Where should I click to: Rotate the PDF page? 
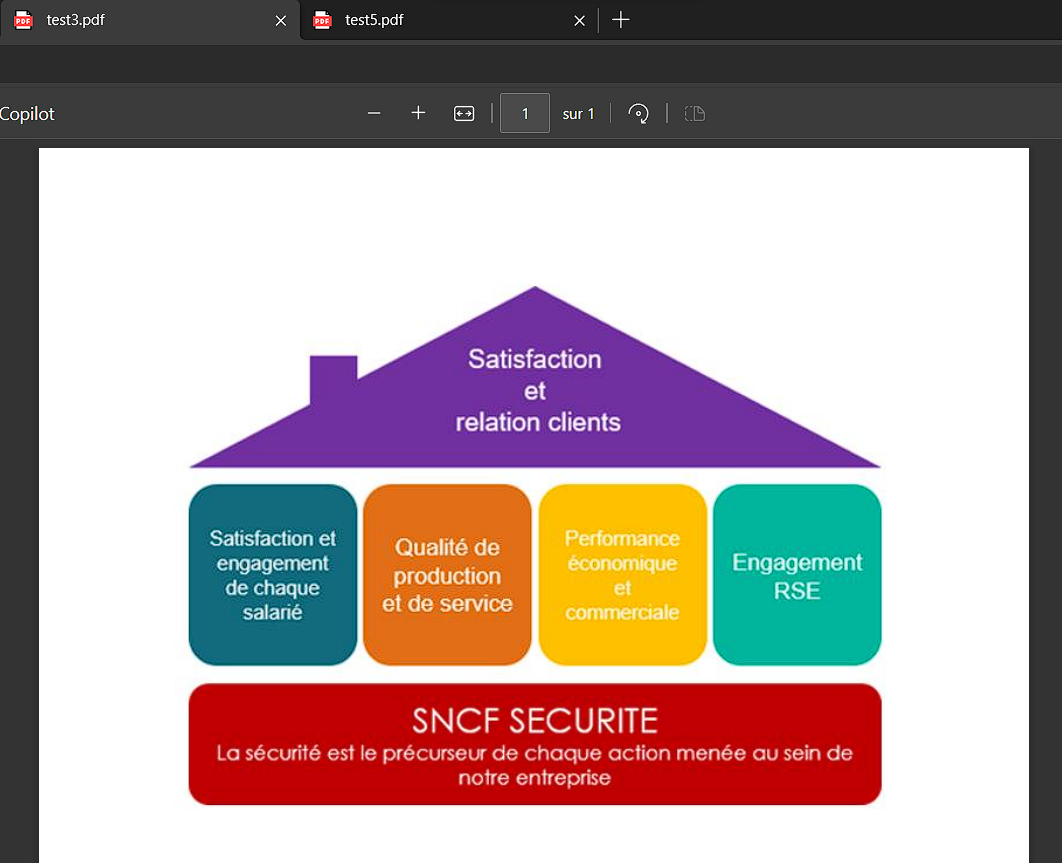coord(638,113)
